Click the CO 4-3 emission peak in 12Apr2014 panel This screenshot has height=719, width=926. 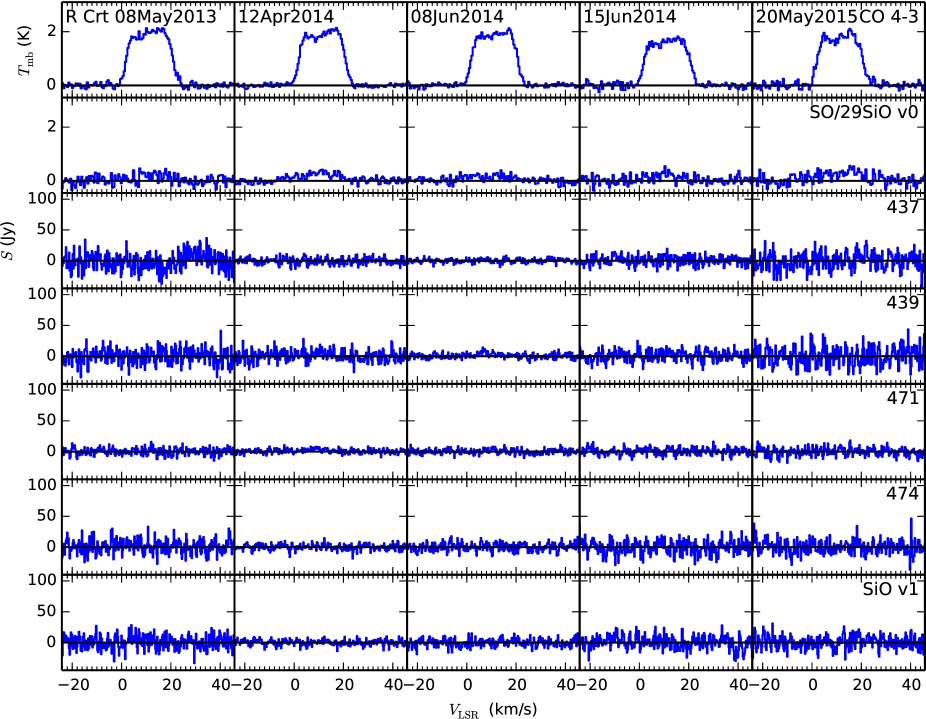[322, 57]
